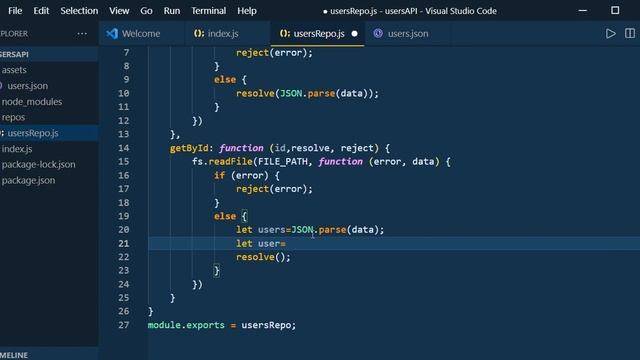Click the JS braces icon on usersRepo.js tab
Image resolution: width=640 pixels, height=360 pixels.
pos(285,33)
